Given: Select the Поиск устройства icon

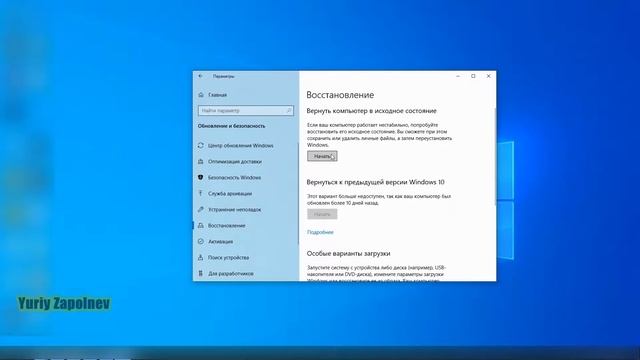Looking at the screenshot, I should [x=200, y=258].
